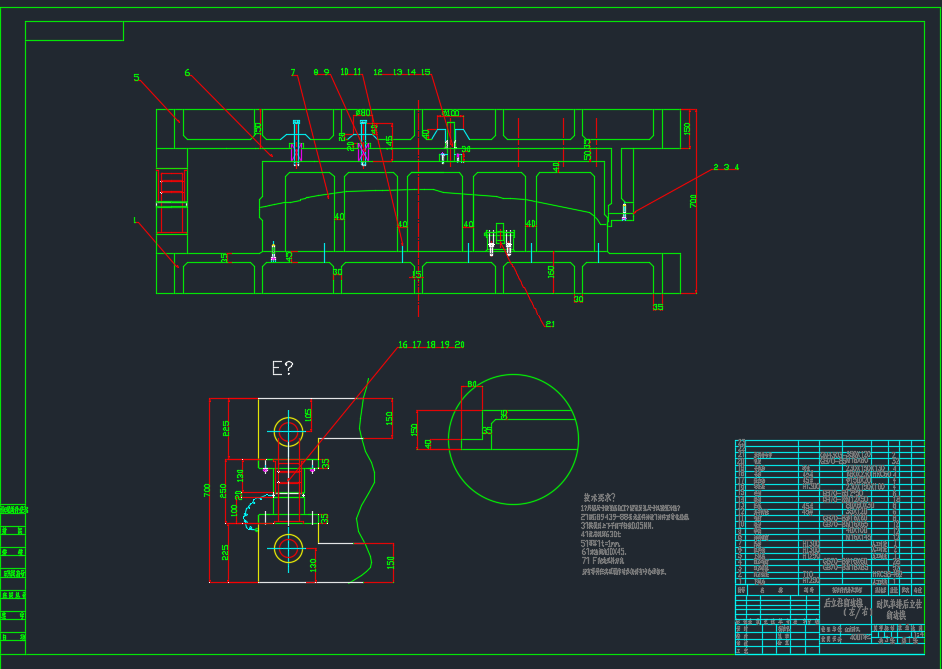Click the 700 height dimension on main view

(x=692, y=202)
